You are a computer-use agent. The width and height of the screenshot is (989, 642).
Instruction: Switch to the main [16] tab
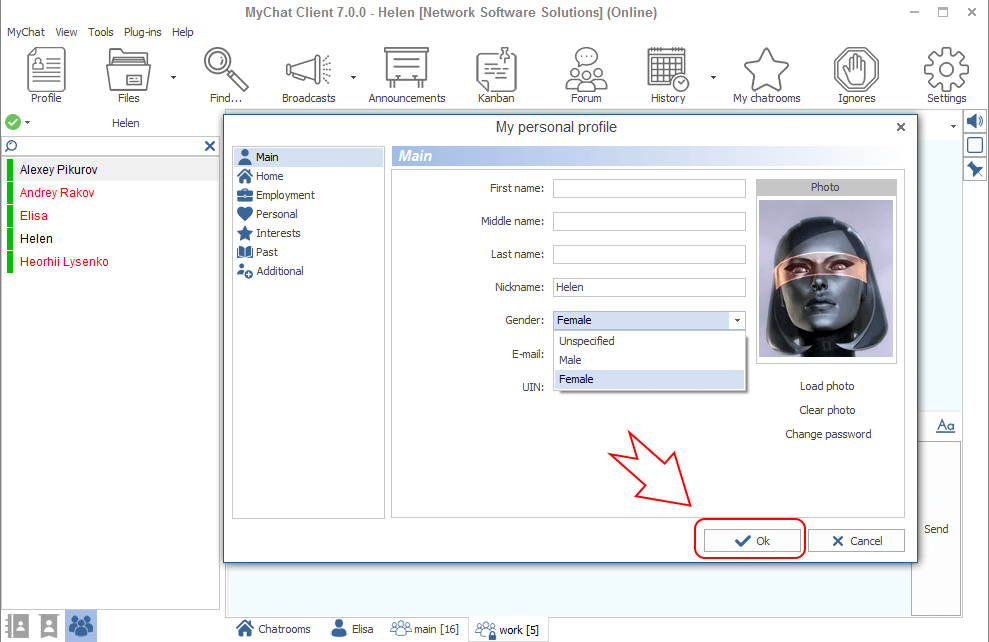(x=425, y=629)
